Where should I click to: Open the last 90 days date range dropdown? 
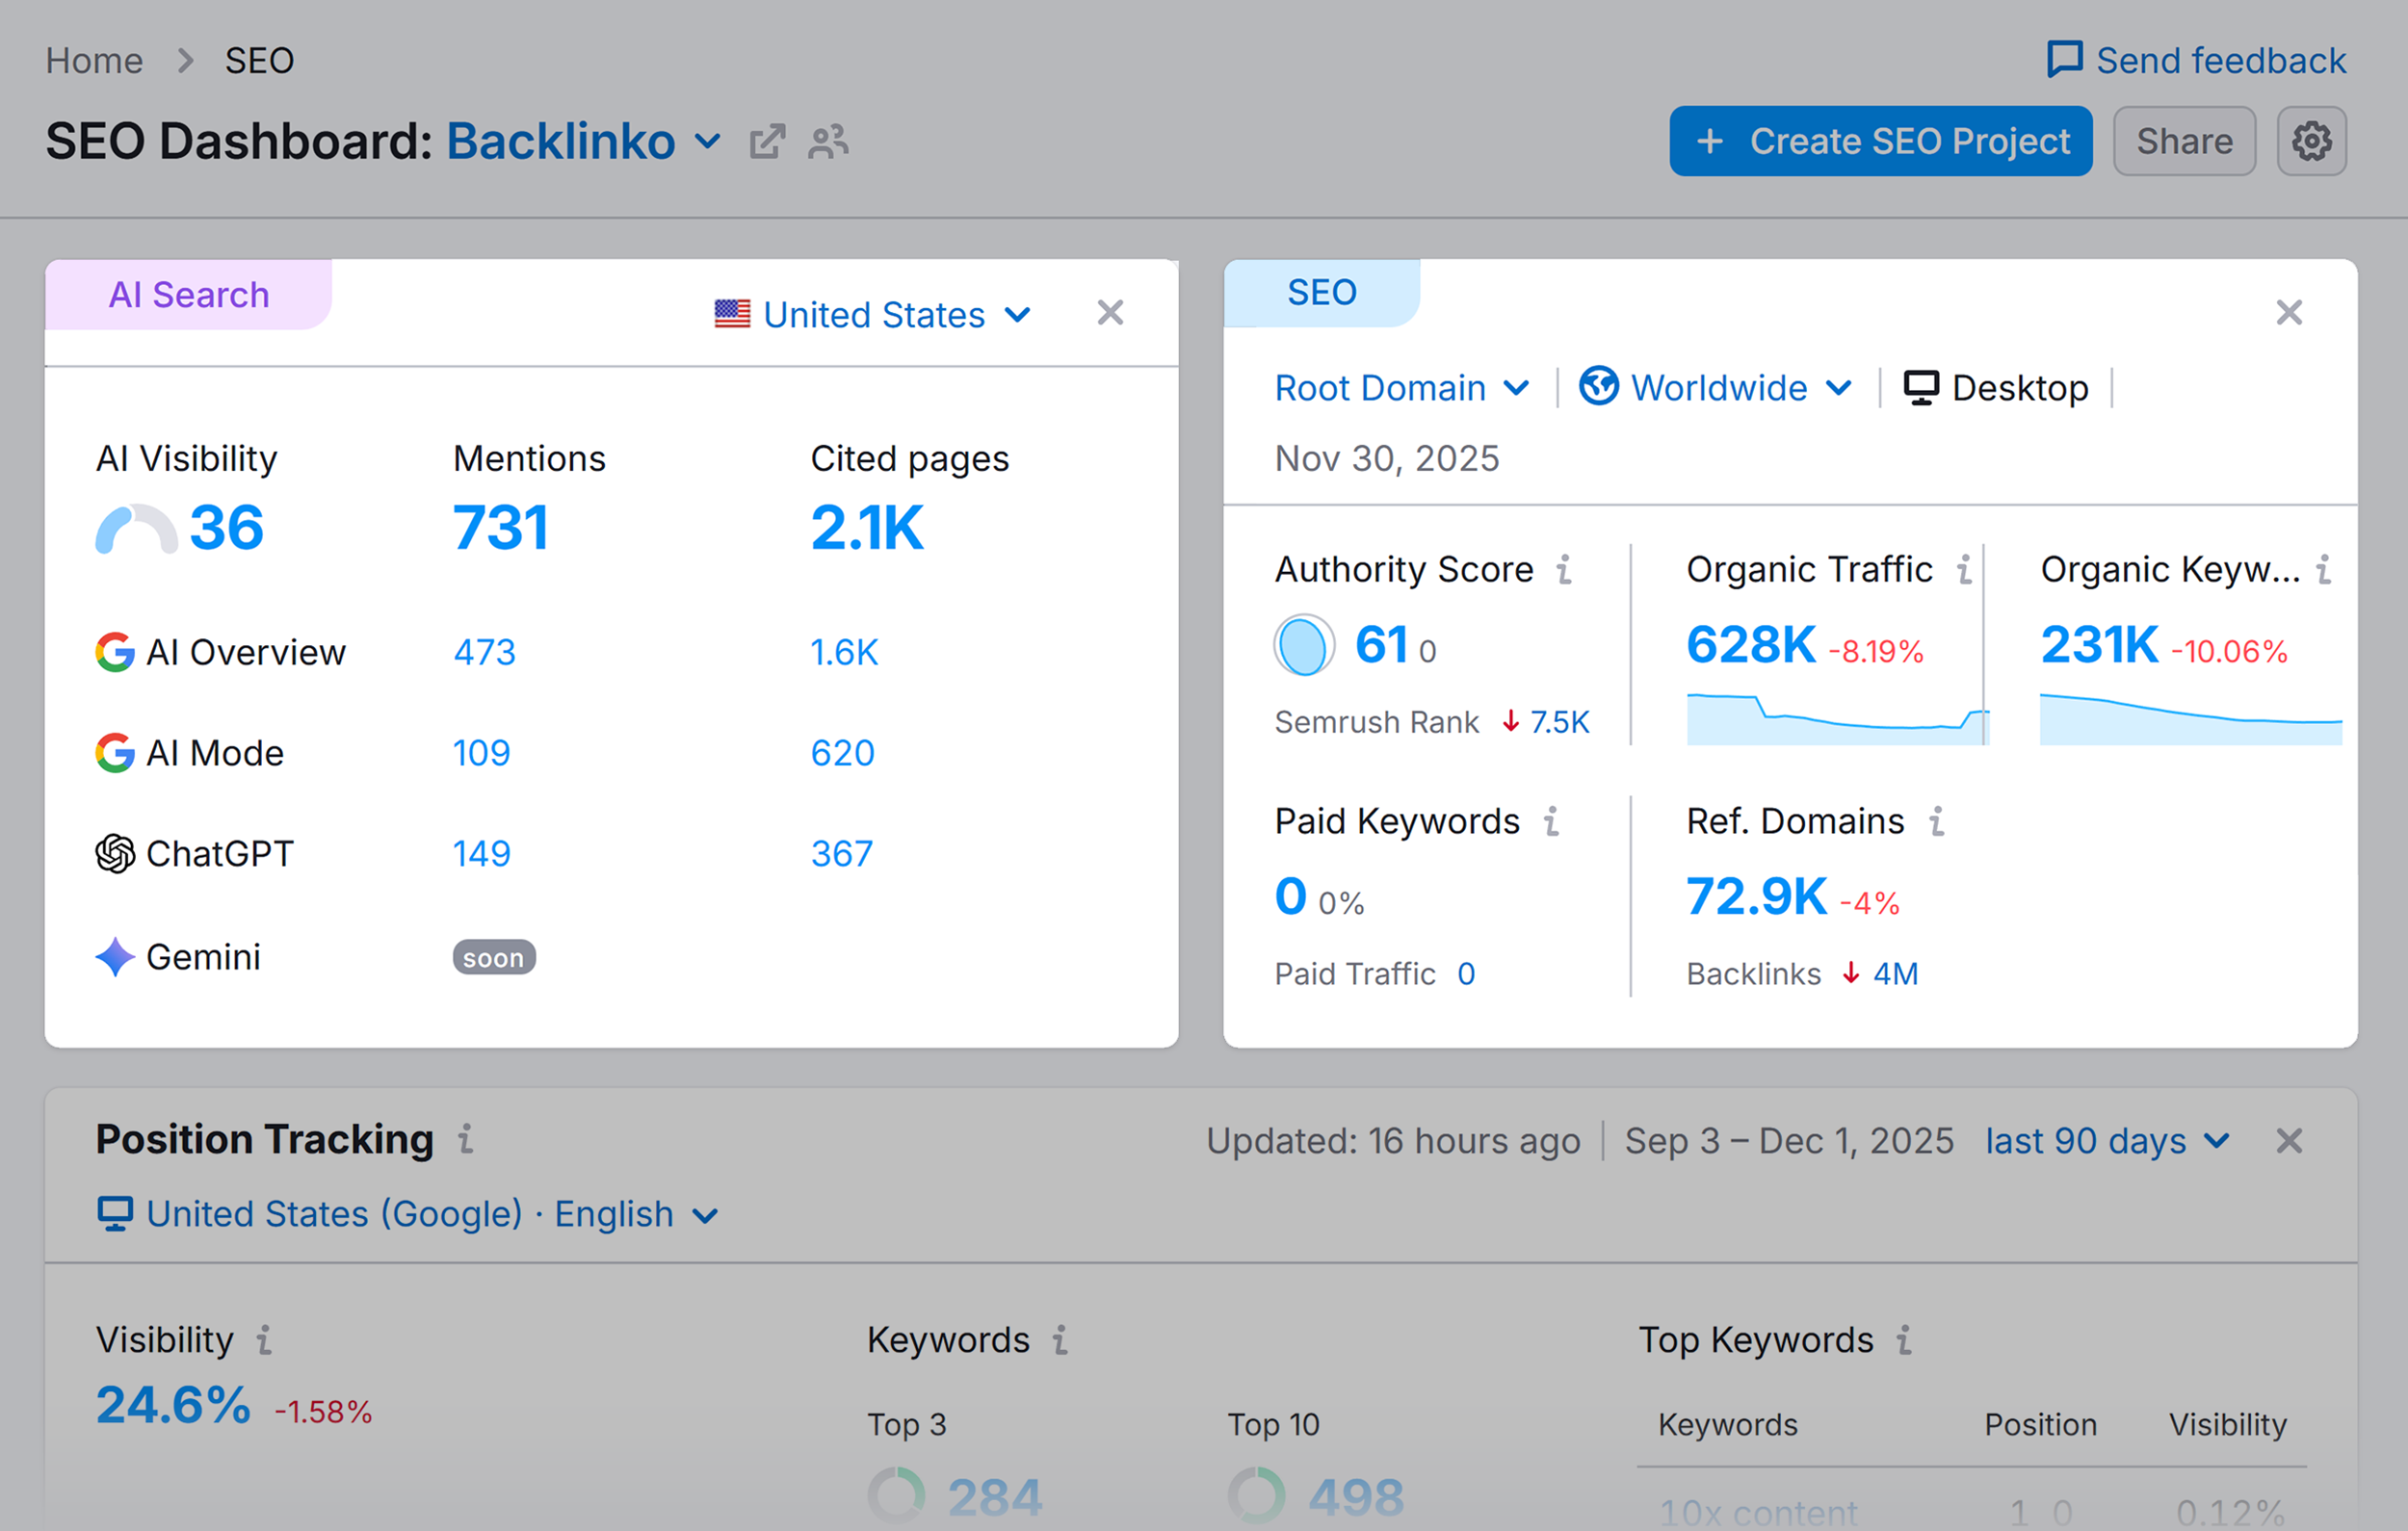2108,1140
